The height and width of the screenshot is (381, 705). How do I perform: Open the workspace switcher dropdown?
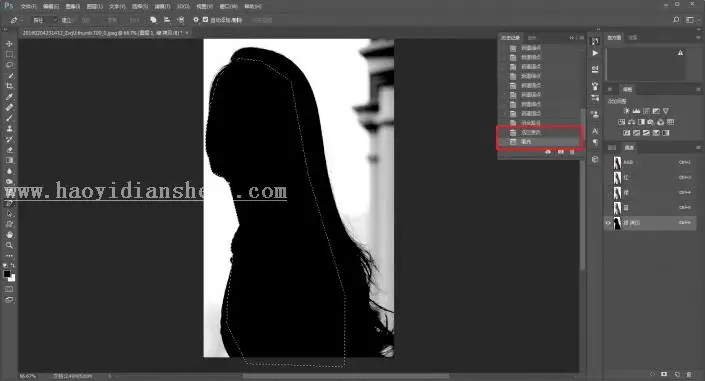tap(690, 20)
